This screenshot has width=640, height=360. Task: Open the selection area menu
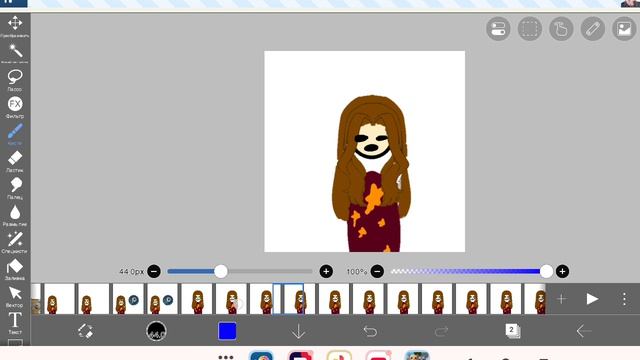(x=529, y=29)
